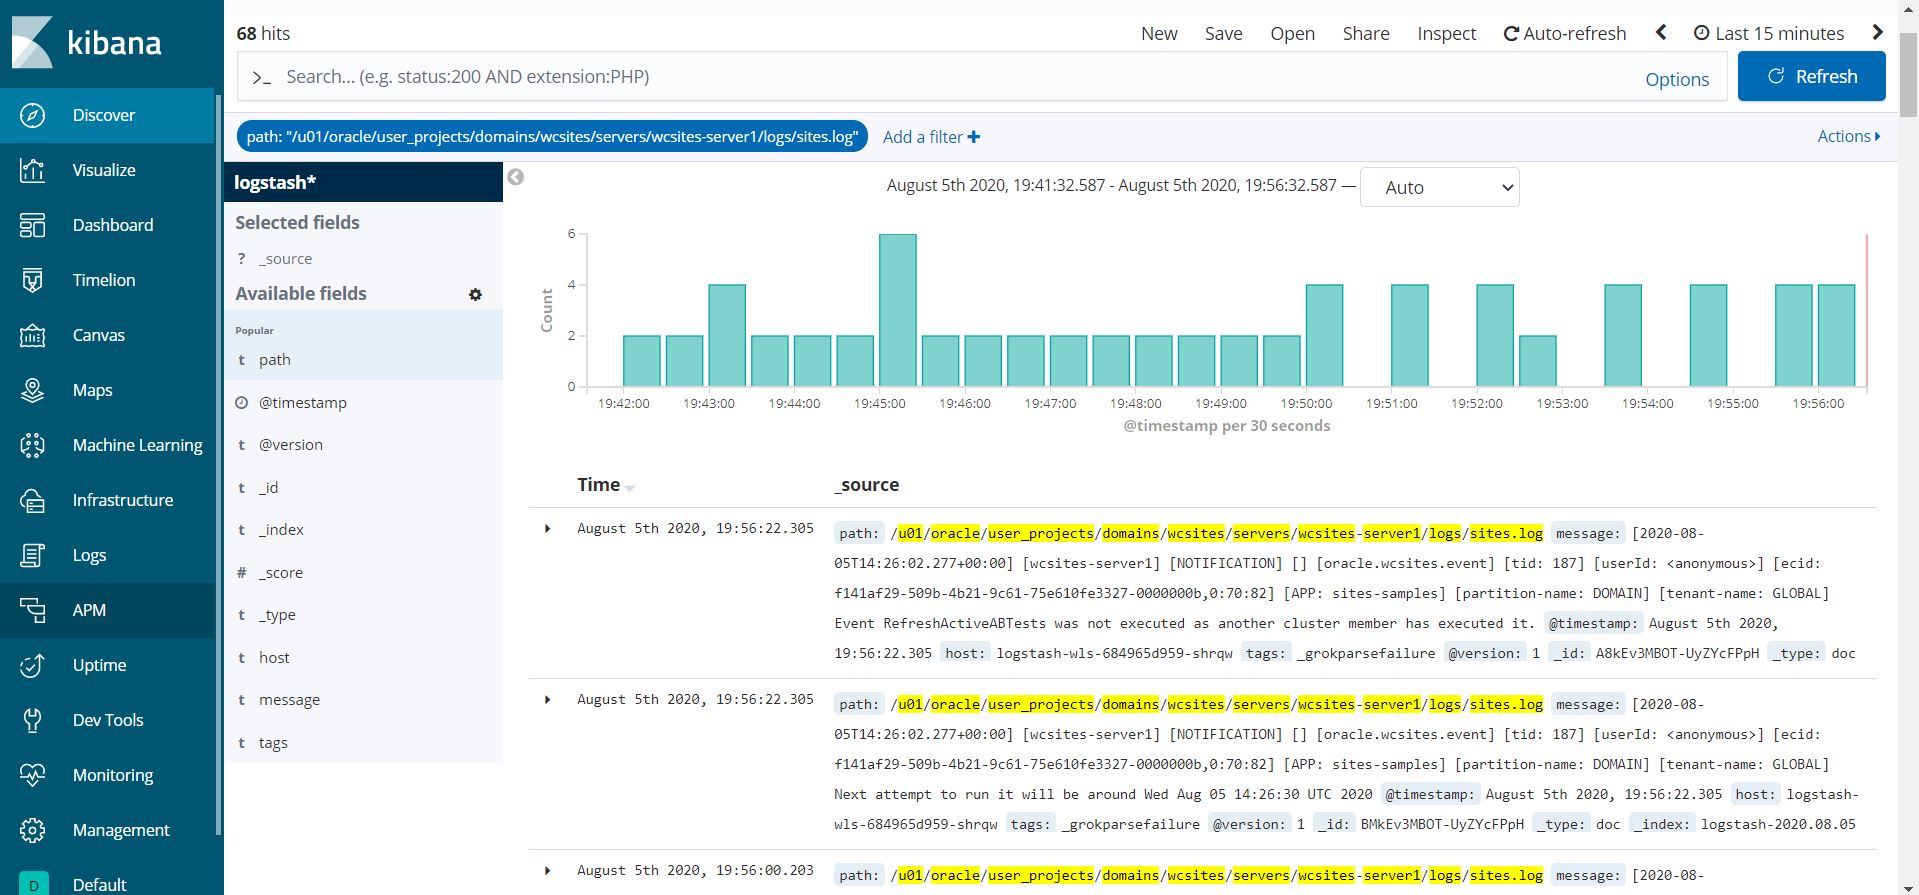Open the Last 15 minutes time picker
This screenshot has width=1919, height=895.
tap(1769, 33)
